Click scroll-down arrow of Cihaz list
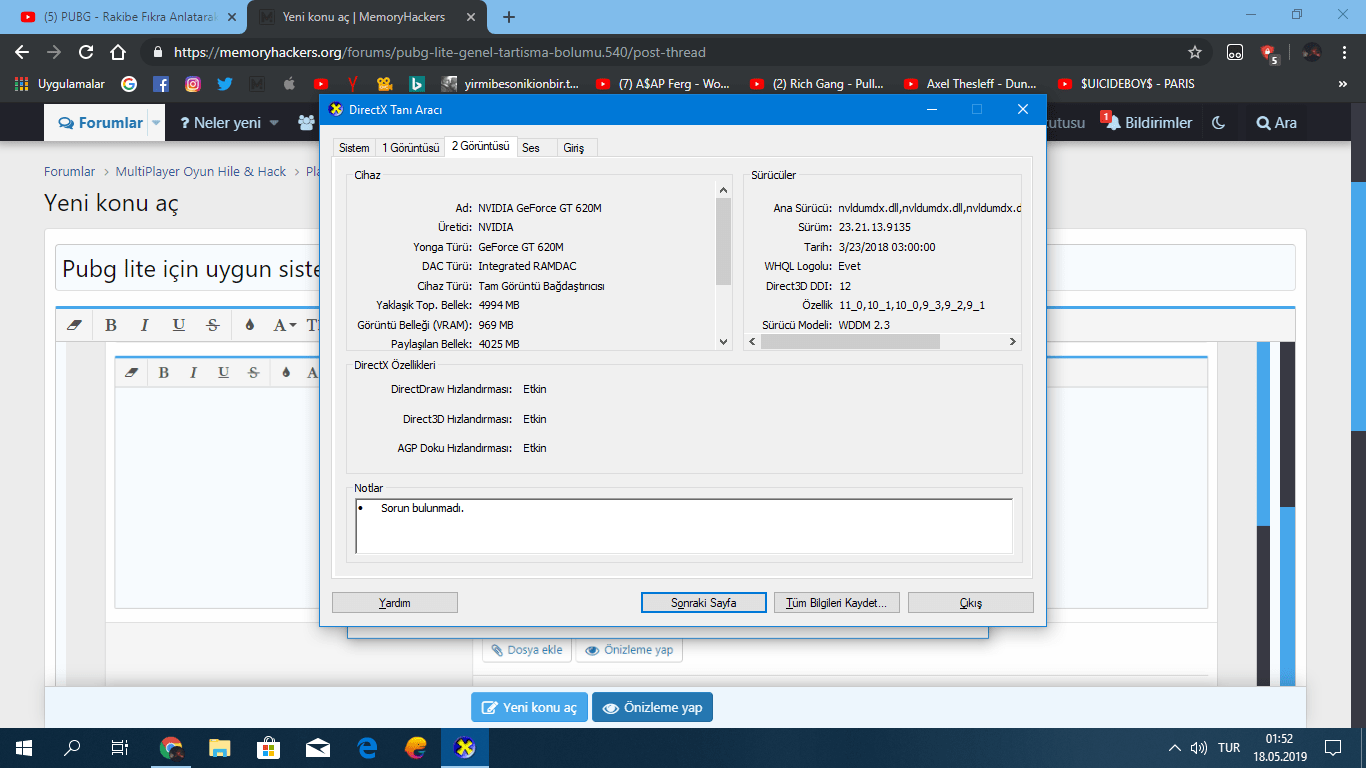Image resolution: width=1366 pixels, height=768 pixels. pyautogui.click(x=724, y=342)
